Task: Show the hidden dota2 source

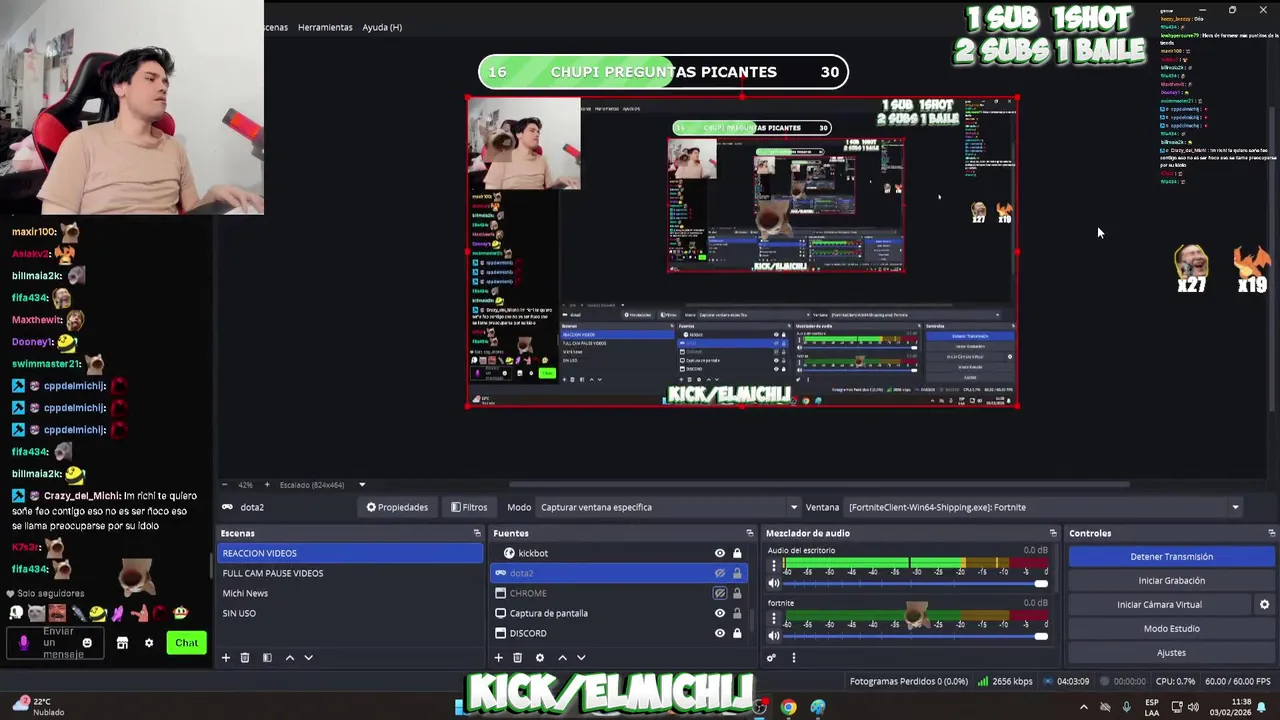Action: click(x=719, y=573)
